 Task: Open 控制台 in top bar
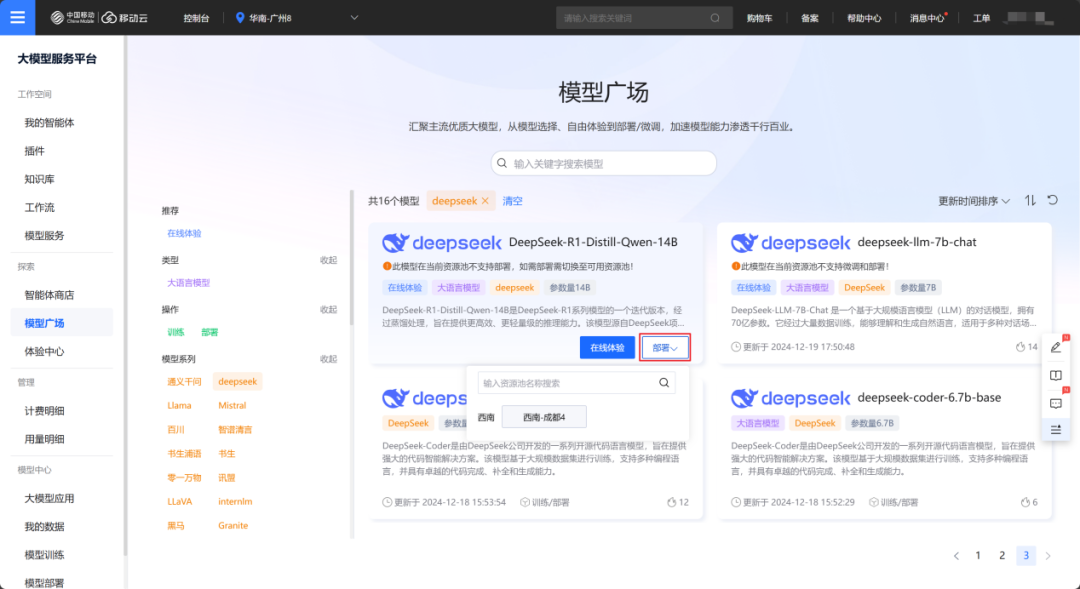[196, 18]
